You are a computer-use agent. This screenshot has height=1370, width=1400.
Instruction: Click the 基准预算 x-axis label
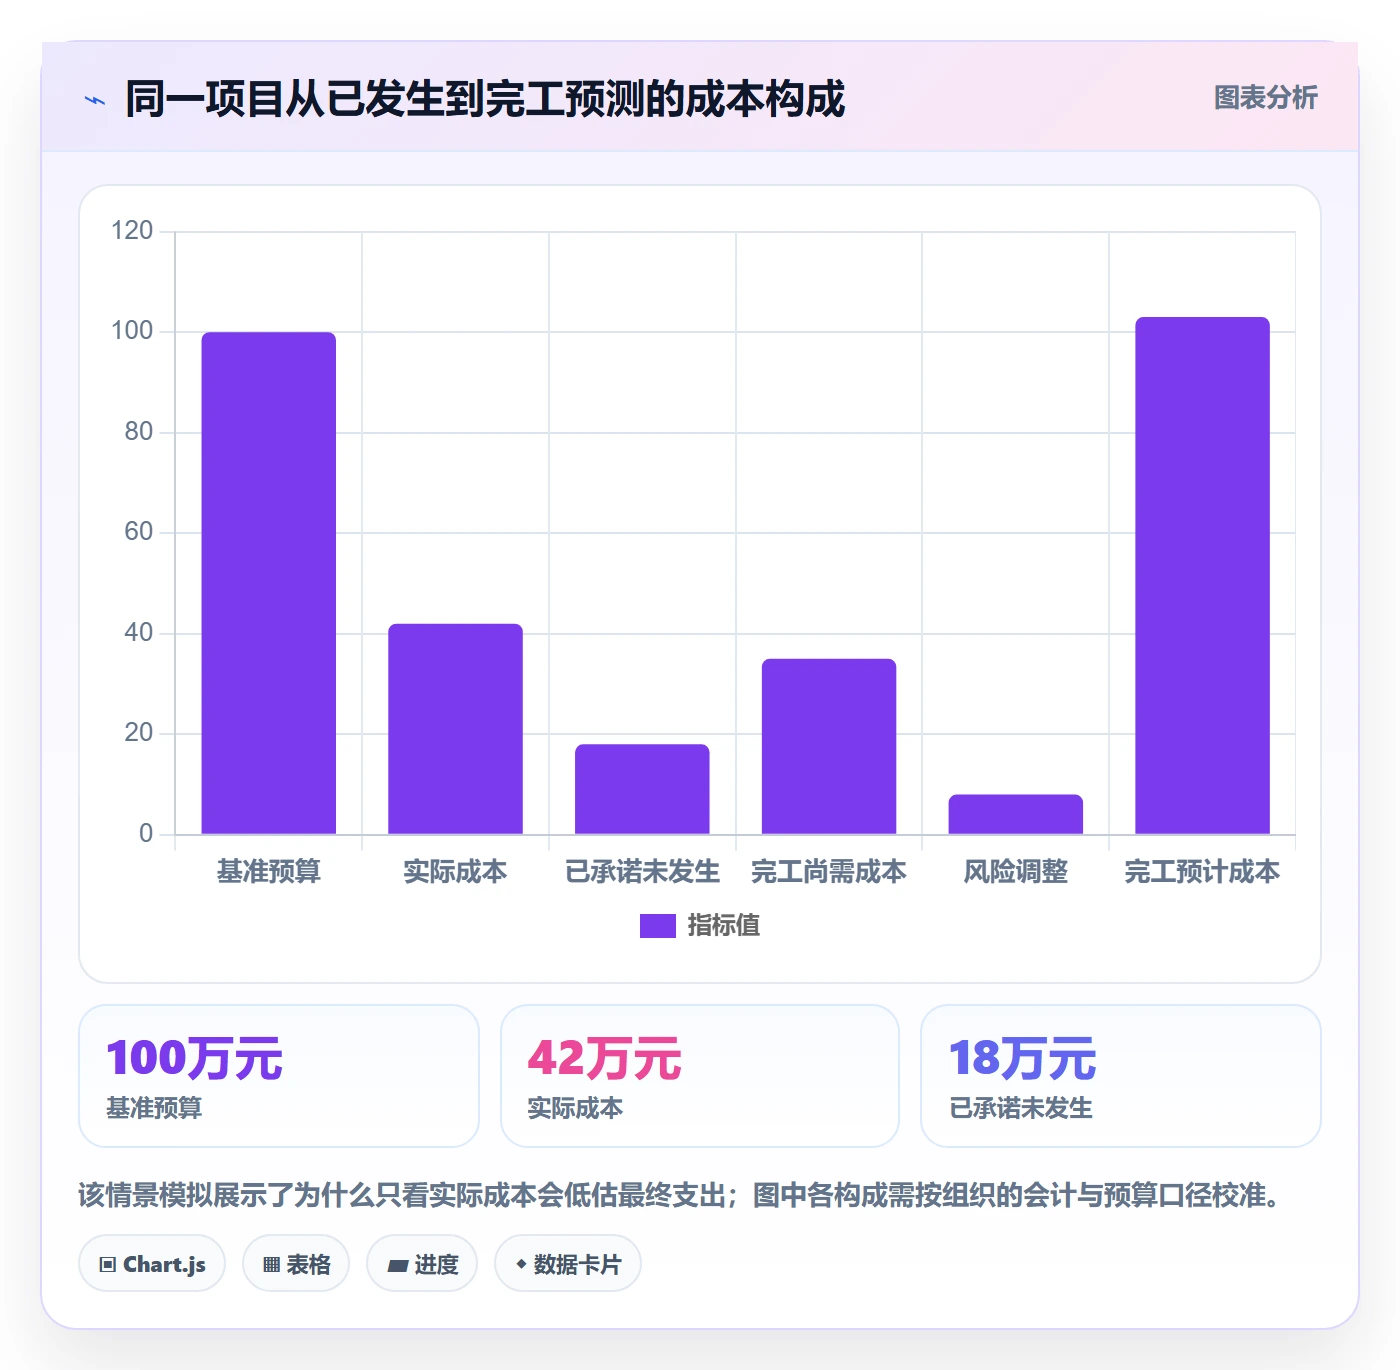pos(269,872)
